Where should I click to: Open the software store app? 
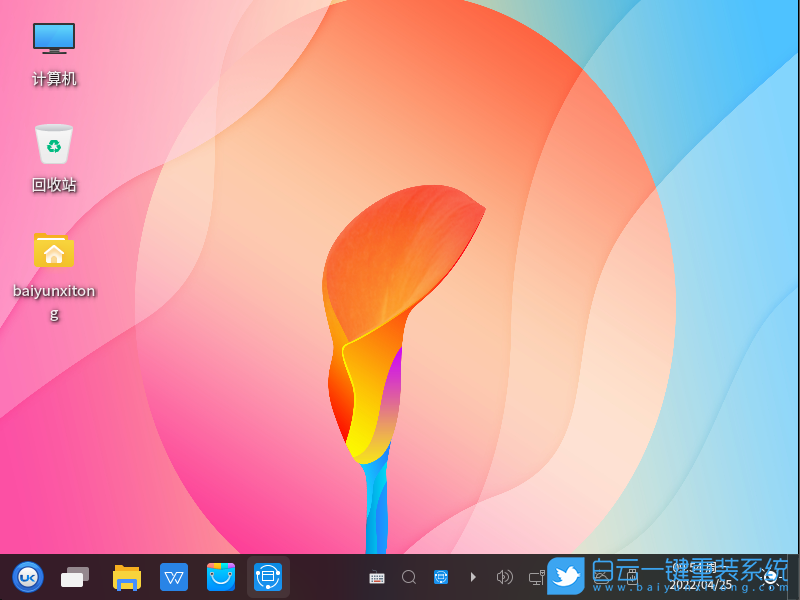(x=221, y=577)
